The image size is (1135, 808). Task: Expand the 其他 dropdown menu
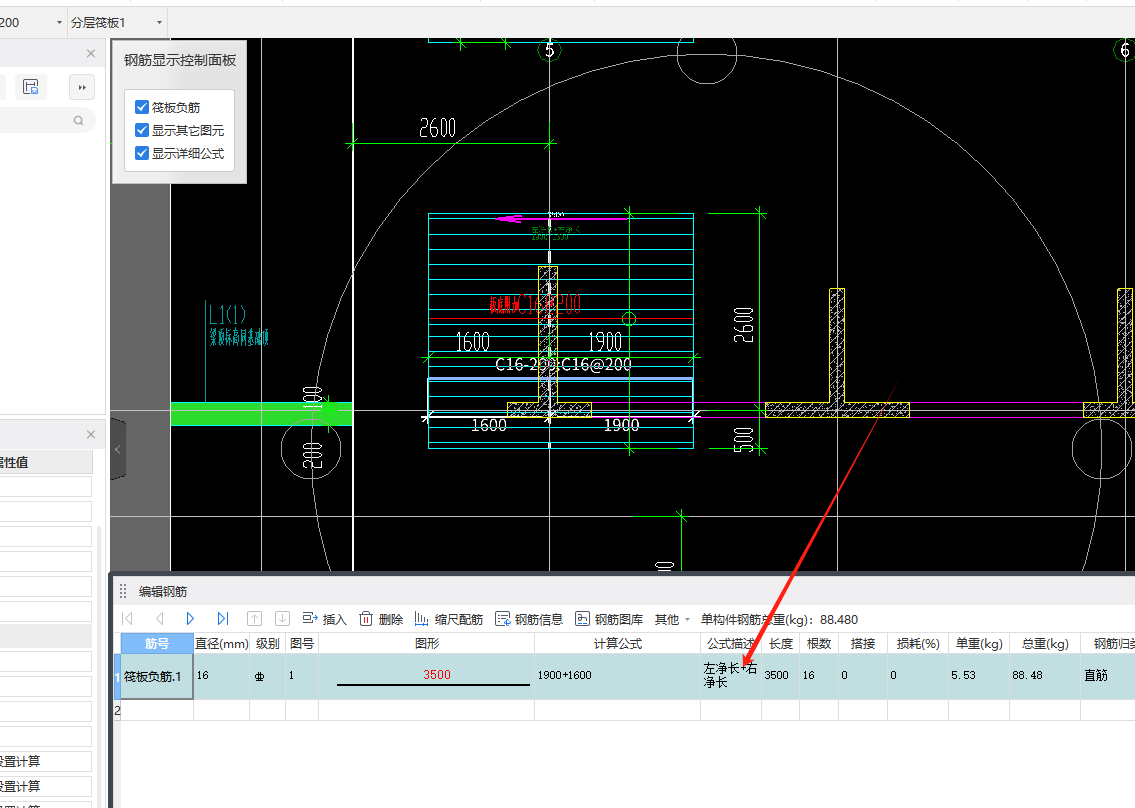(x=672, y=620)
